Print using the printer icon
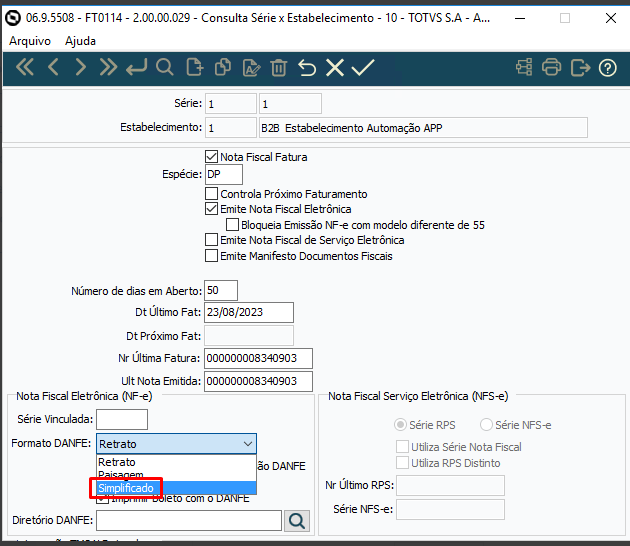This screenshot has width=630, height=546. coord(551,67)
